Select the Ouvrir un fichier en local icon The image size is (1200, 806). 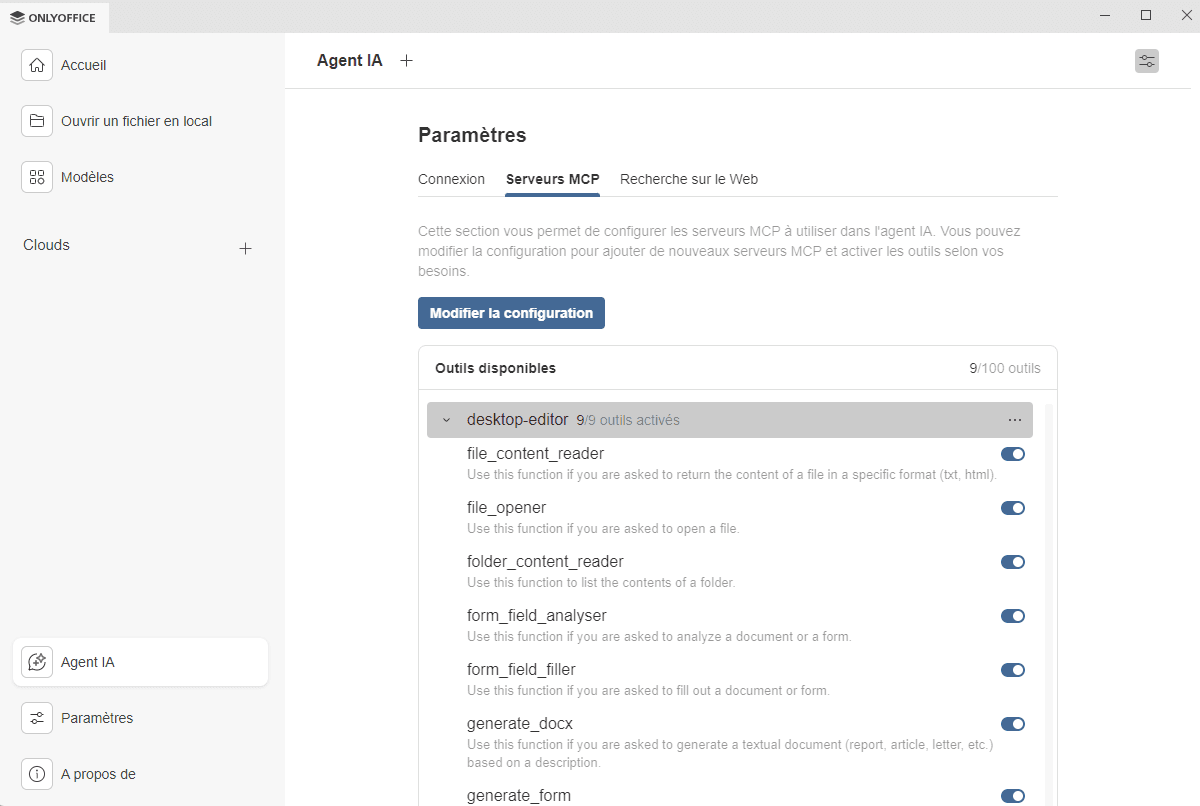pyautogui.click(x=36, y=120)
